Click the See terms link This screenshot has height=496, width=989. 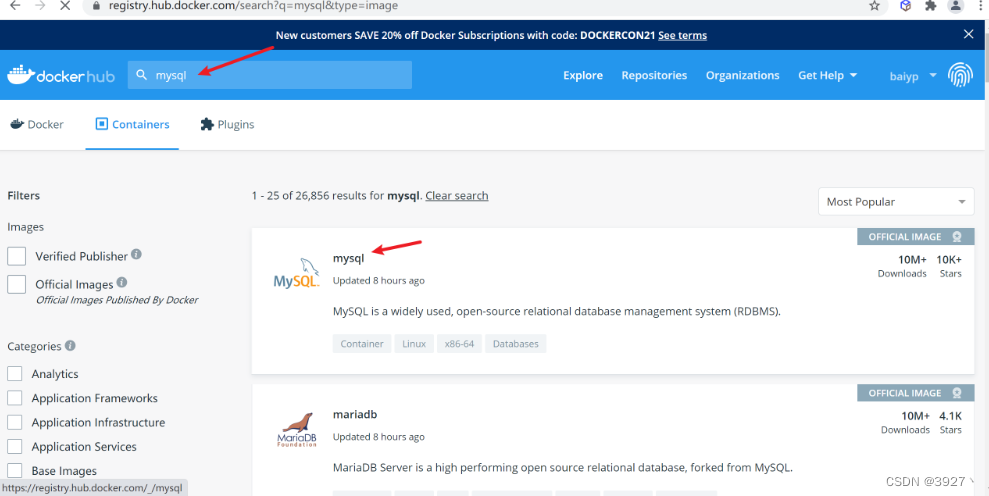click(682, 35)
